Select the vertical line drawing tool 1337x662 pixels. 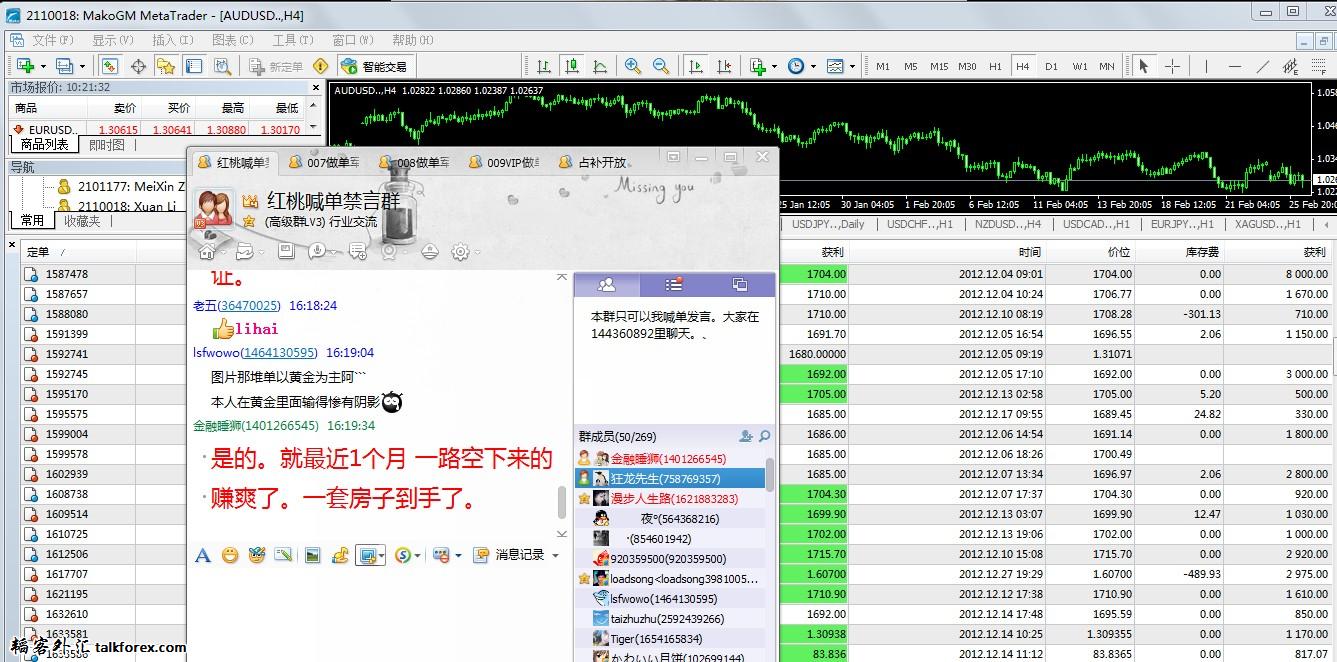click(1206, 66)
